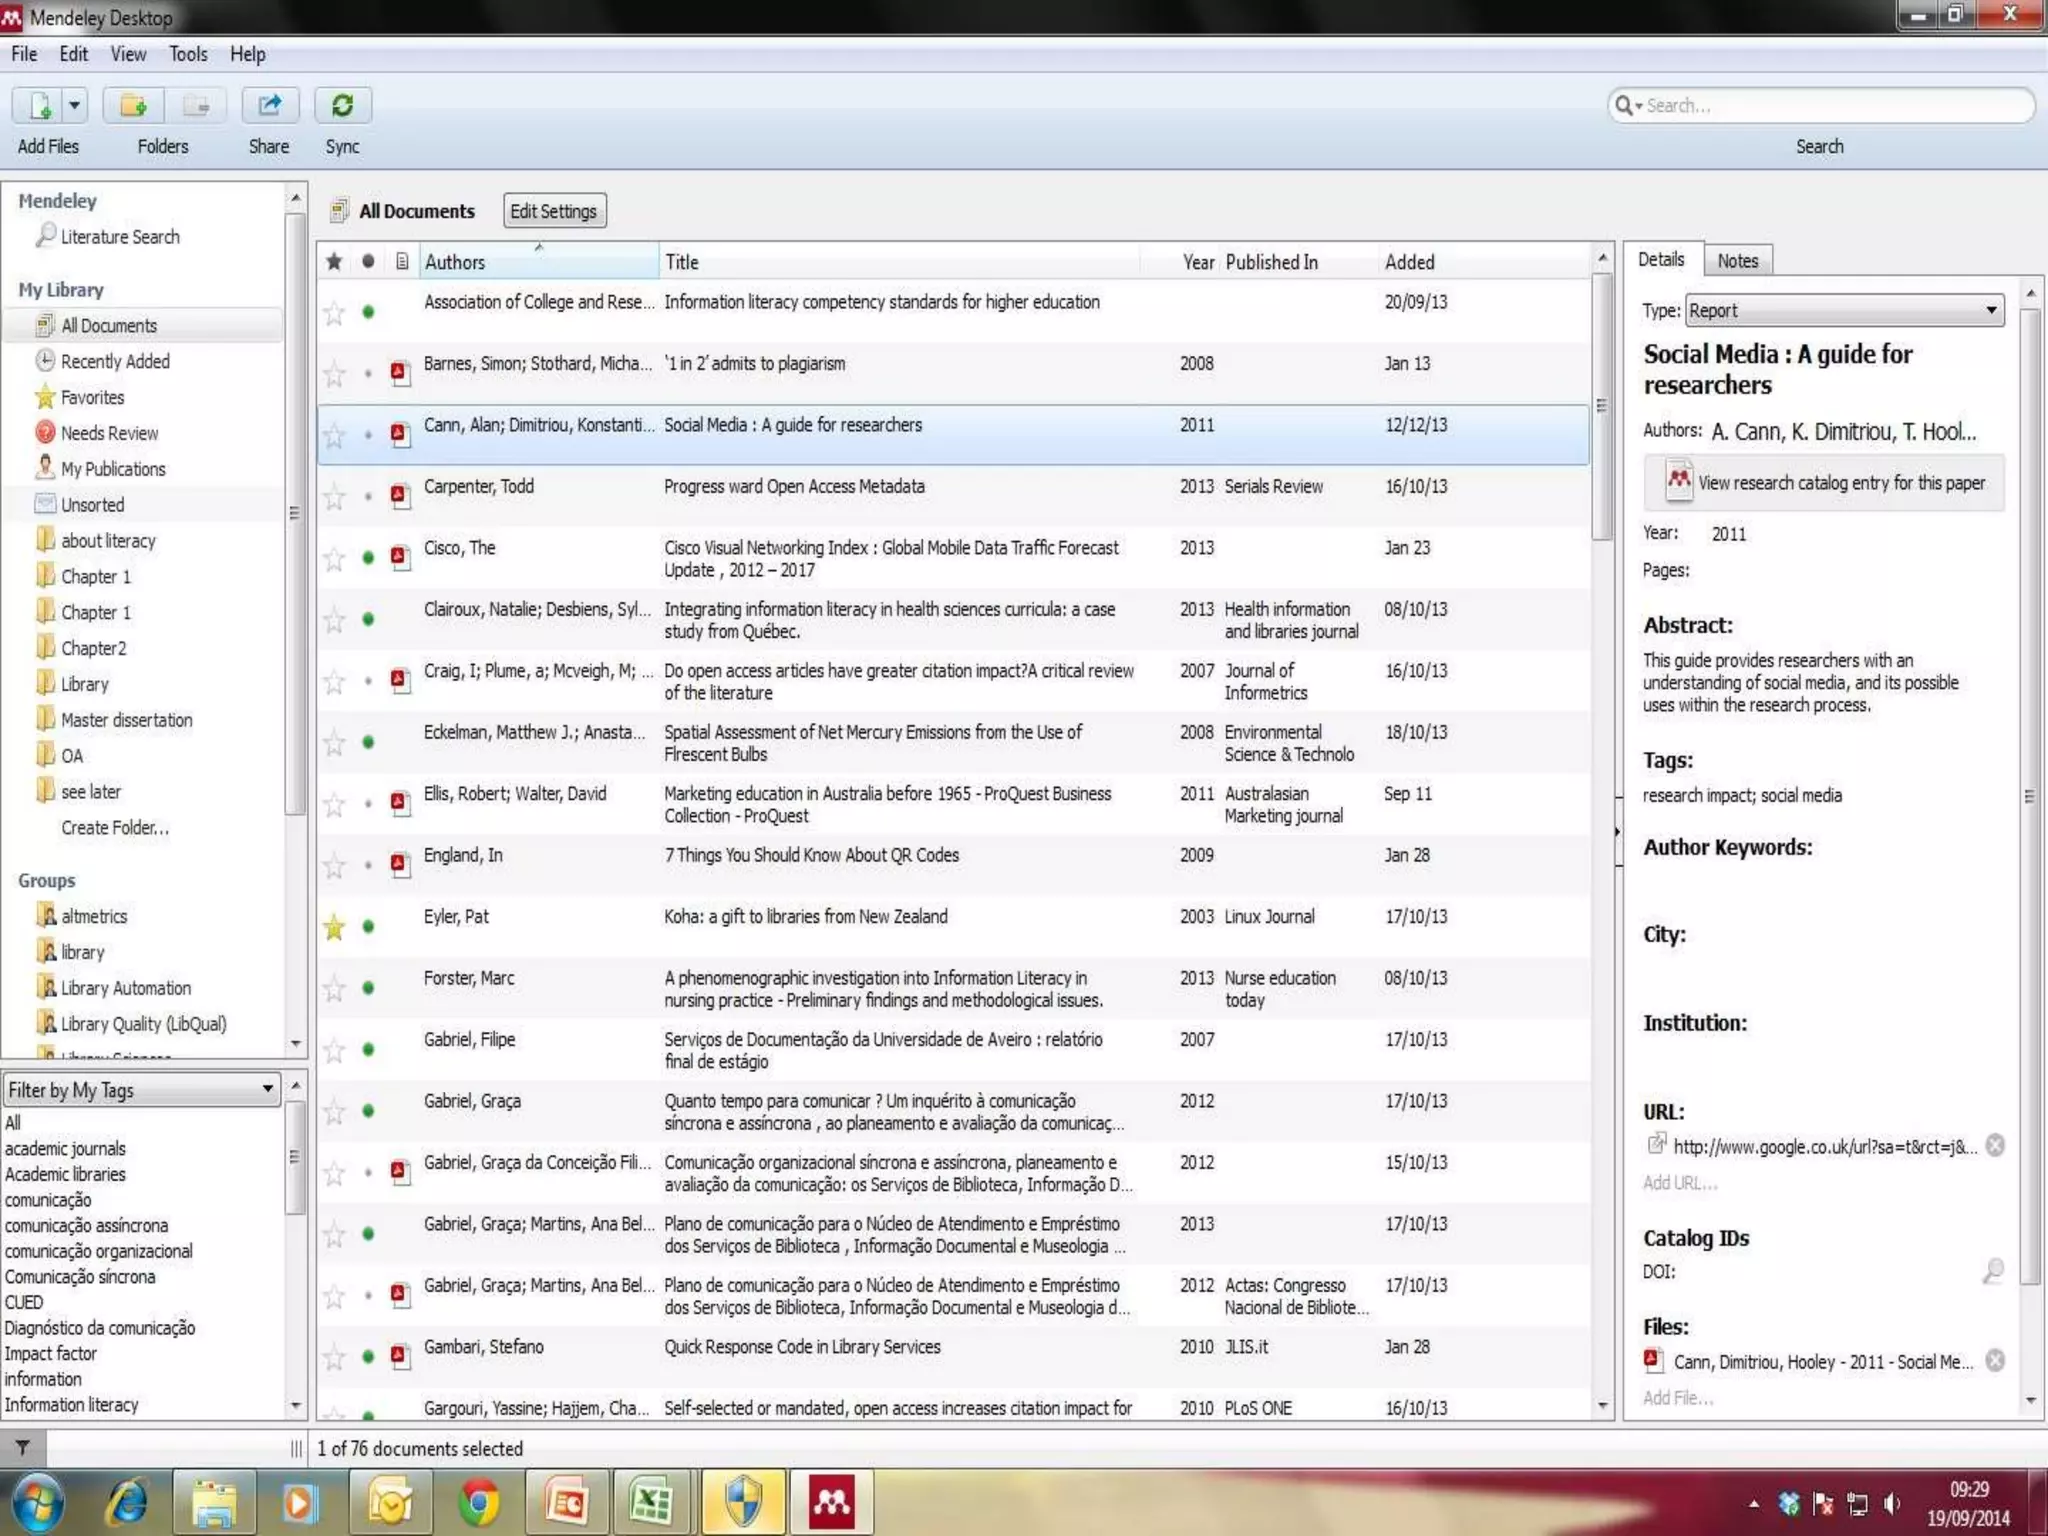Click the filter funnel icon in status bar

(x=22, y=1447)
